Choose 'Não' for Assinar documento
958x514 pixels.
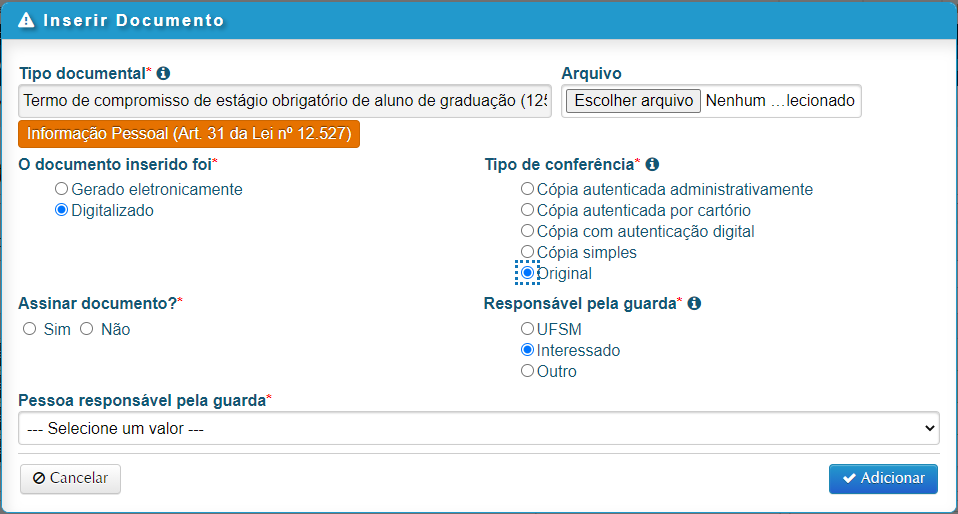coord(87,329)
